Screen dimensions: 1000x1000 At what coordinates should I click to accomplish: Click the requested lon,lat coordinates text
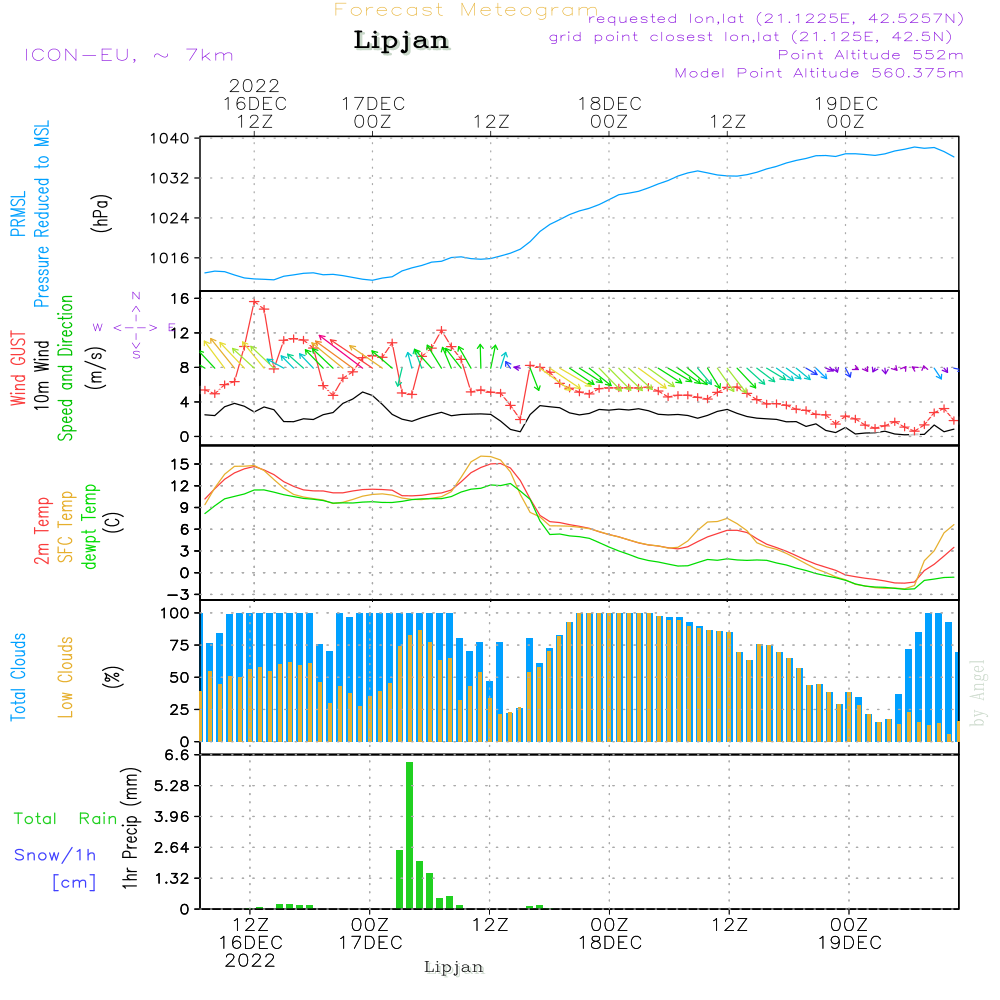click(776, 19)
